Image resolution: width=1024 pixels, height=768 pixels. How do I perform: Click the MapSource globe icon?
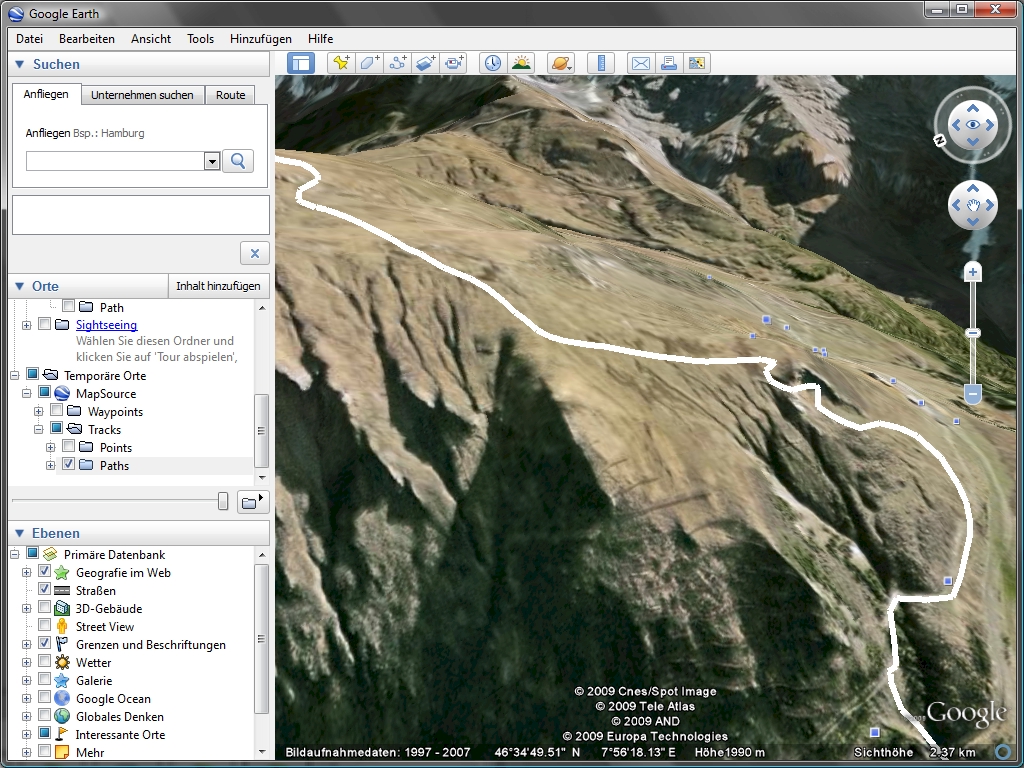click(x=61, y=394)
